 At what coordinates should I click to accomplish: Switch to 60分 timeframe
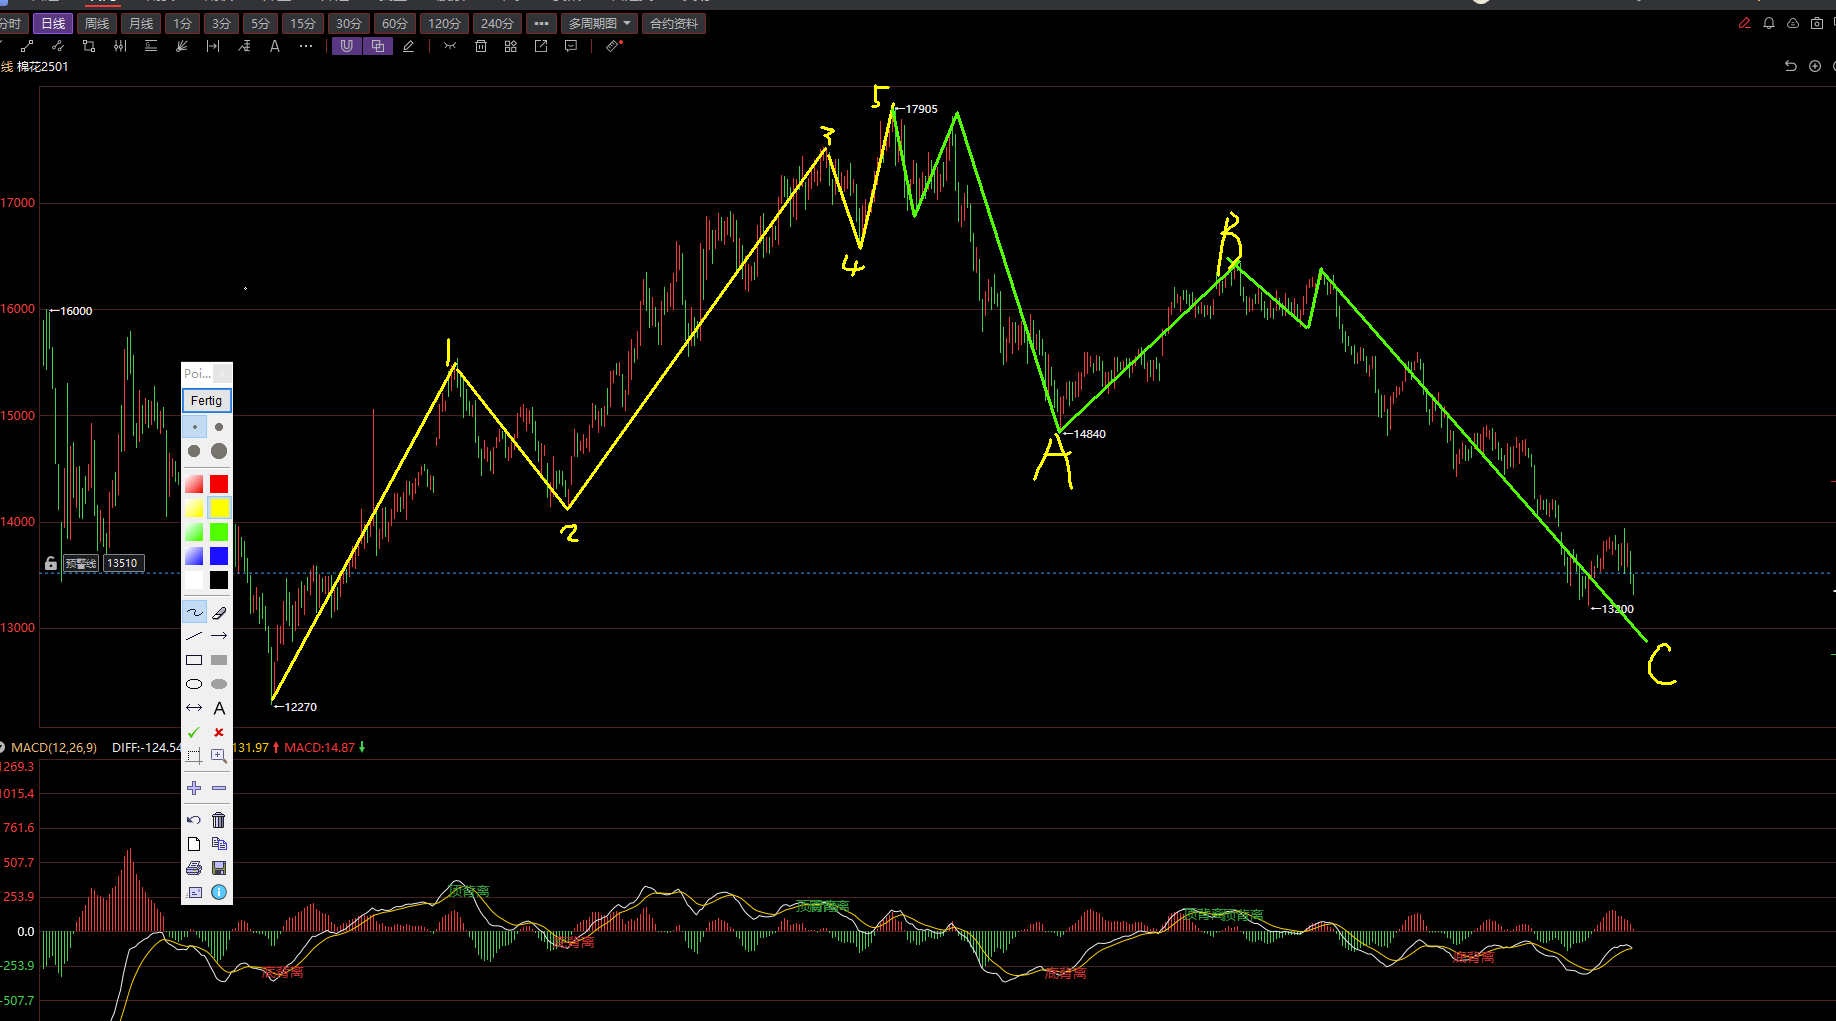click(395, 23)
